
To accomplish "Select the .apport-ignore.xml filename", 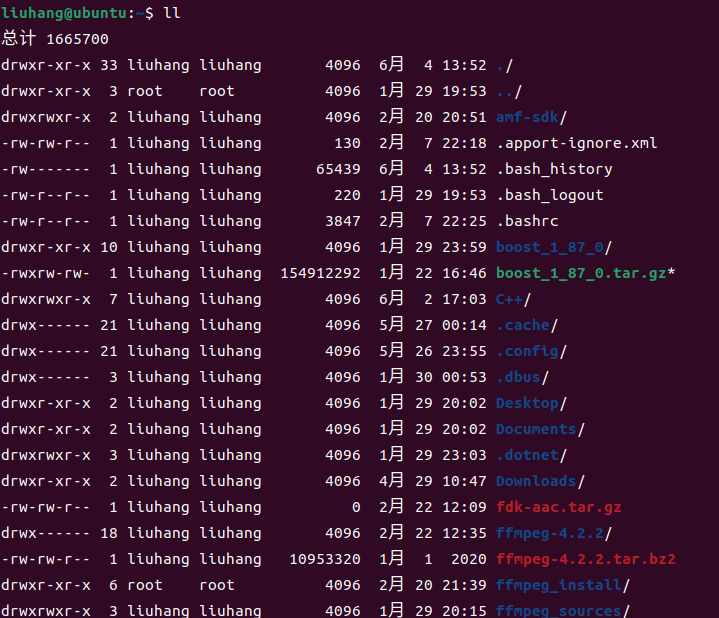I will [577, 143].
